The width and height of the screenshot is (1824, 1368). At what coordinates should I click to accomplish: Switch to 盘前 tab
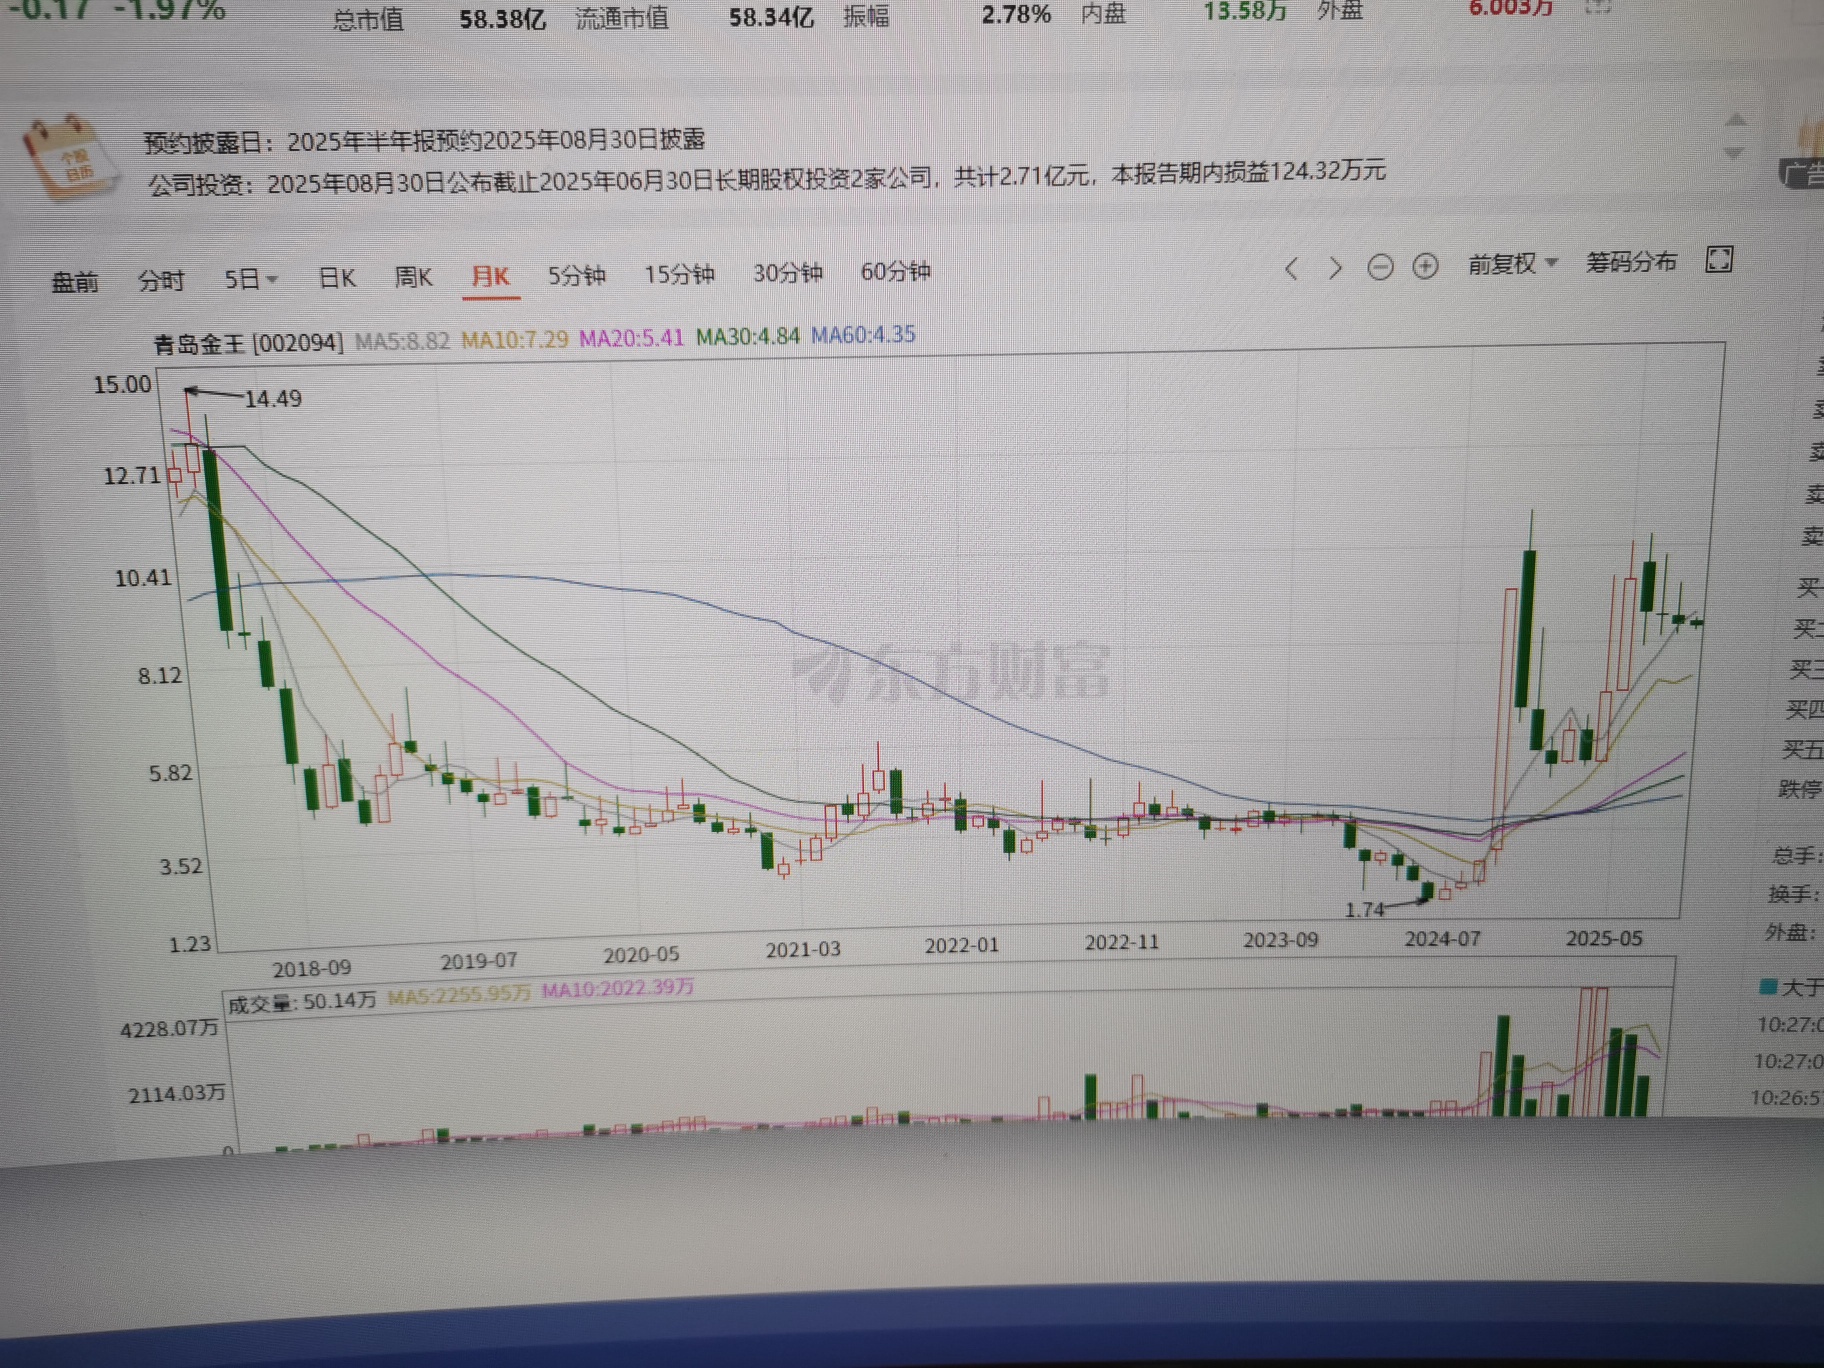click(75, 282)
